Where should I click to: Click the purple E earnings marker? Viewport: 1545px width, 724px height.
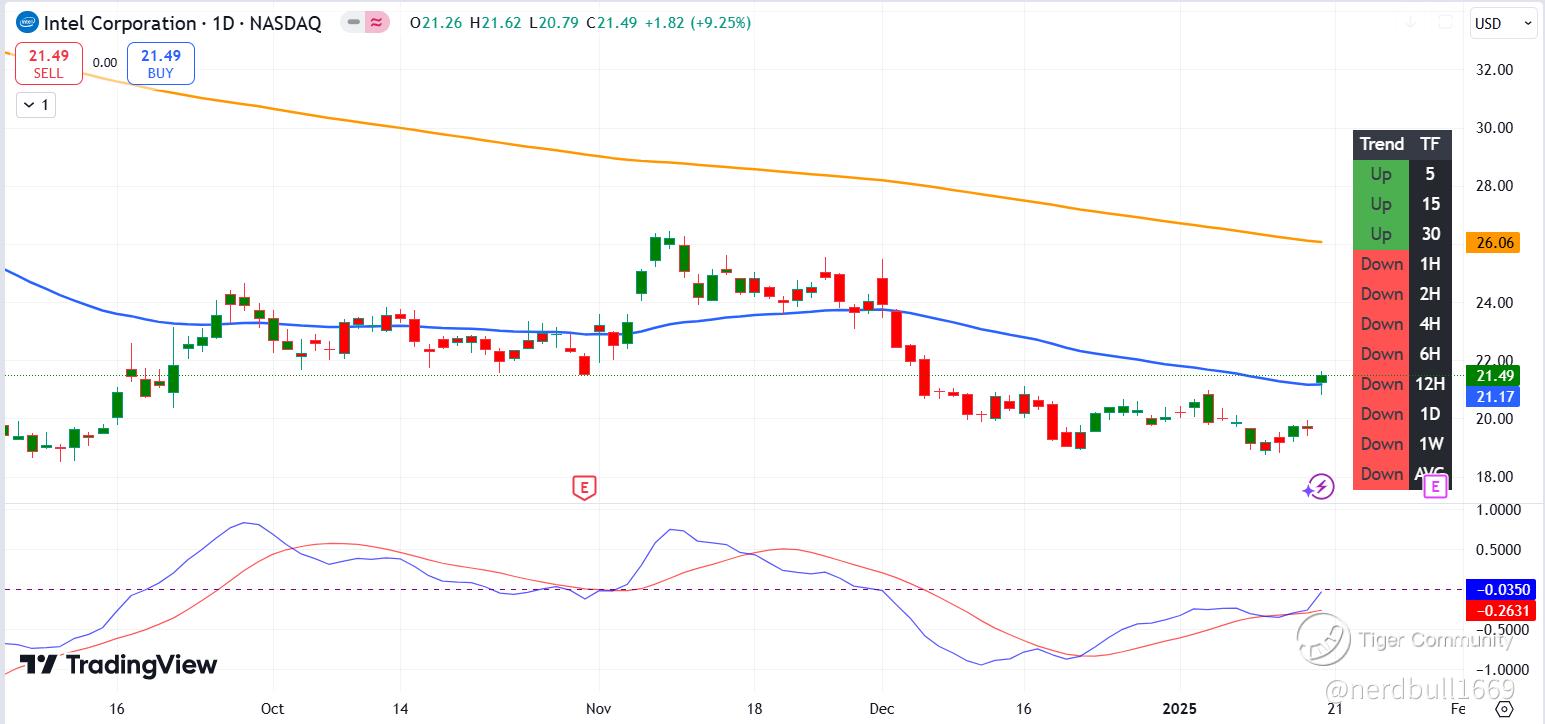[1436, 487]
